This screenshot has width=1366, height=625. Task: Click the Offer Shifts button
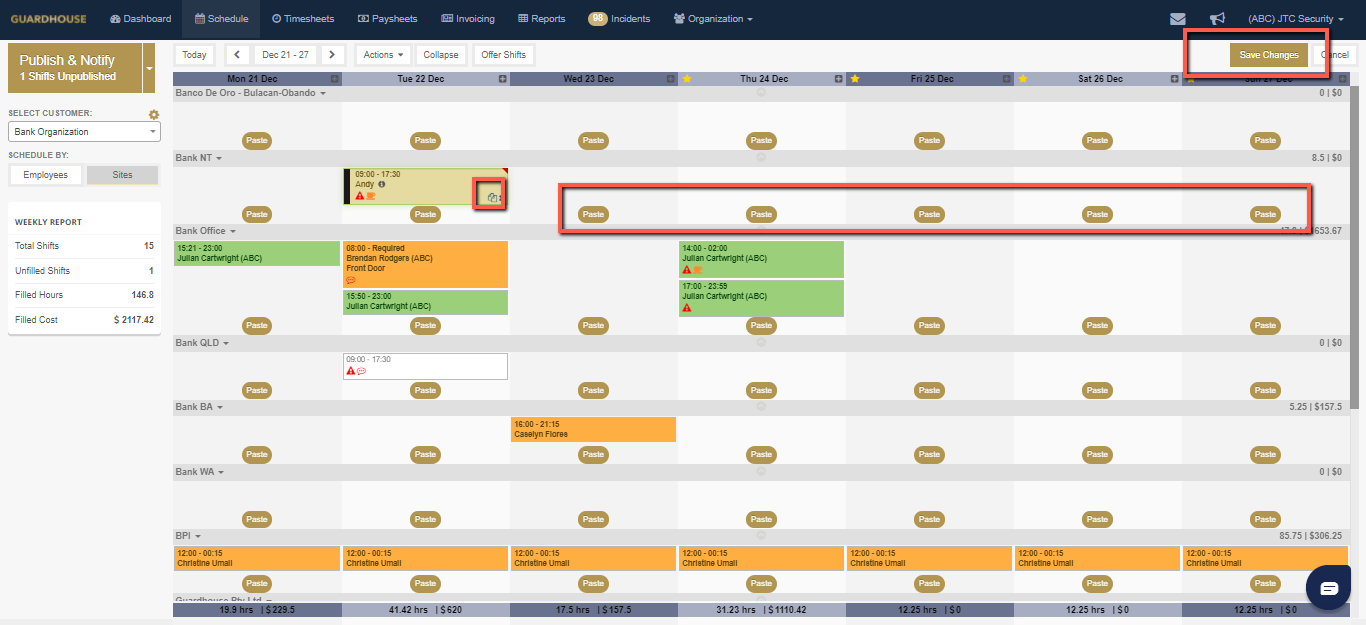[x=504, y=55]
